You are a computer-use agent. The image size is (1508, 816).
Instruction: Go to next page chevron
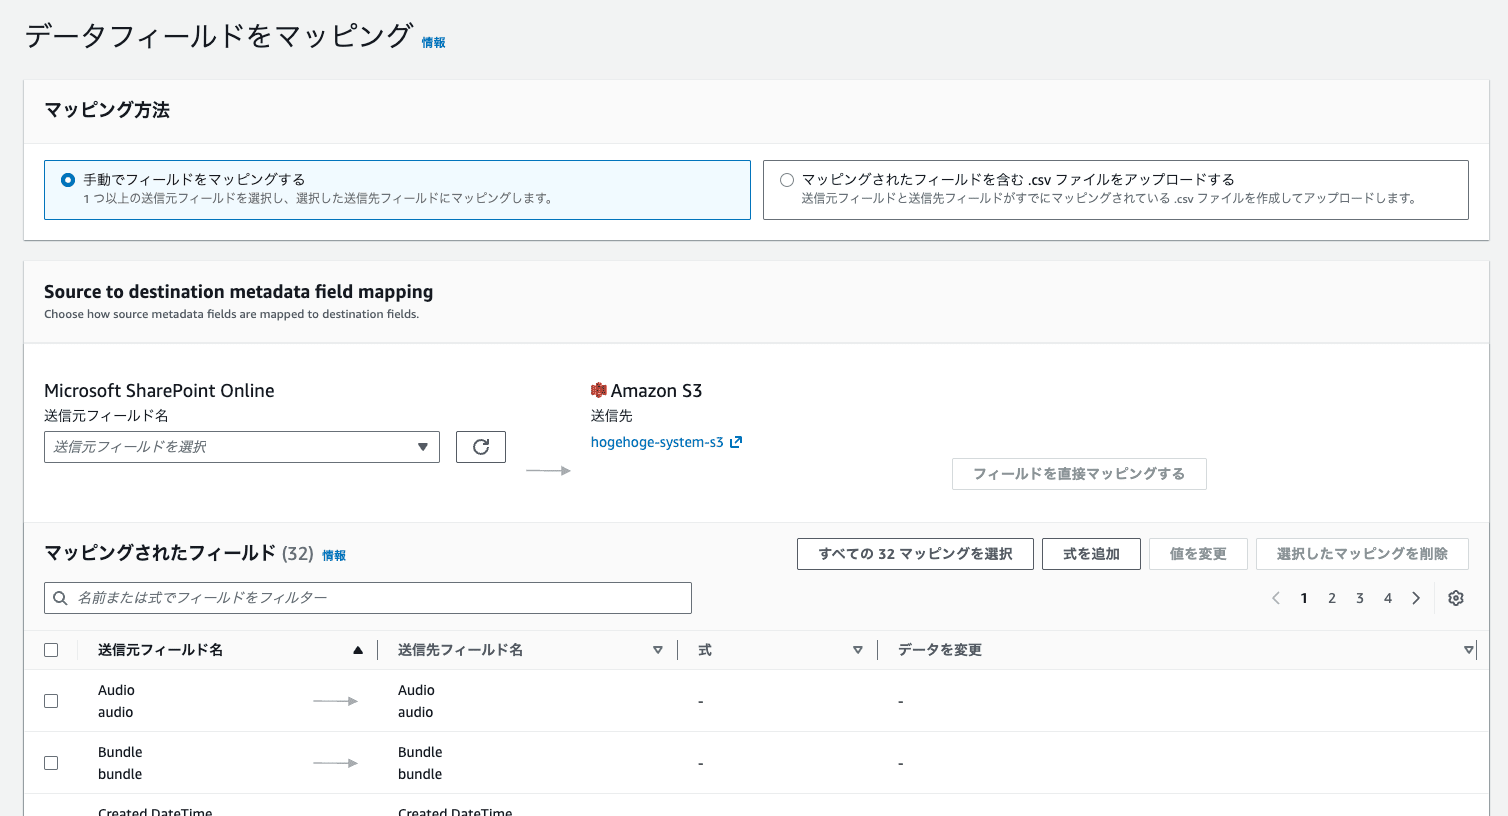(x=1416, y=598)
